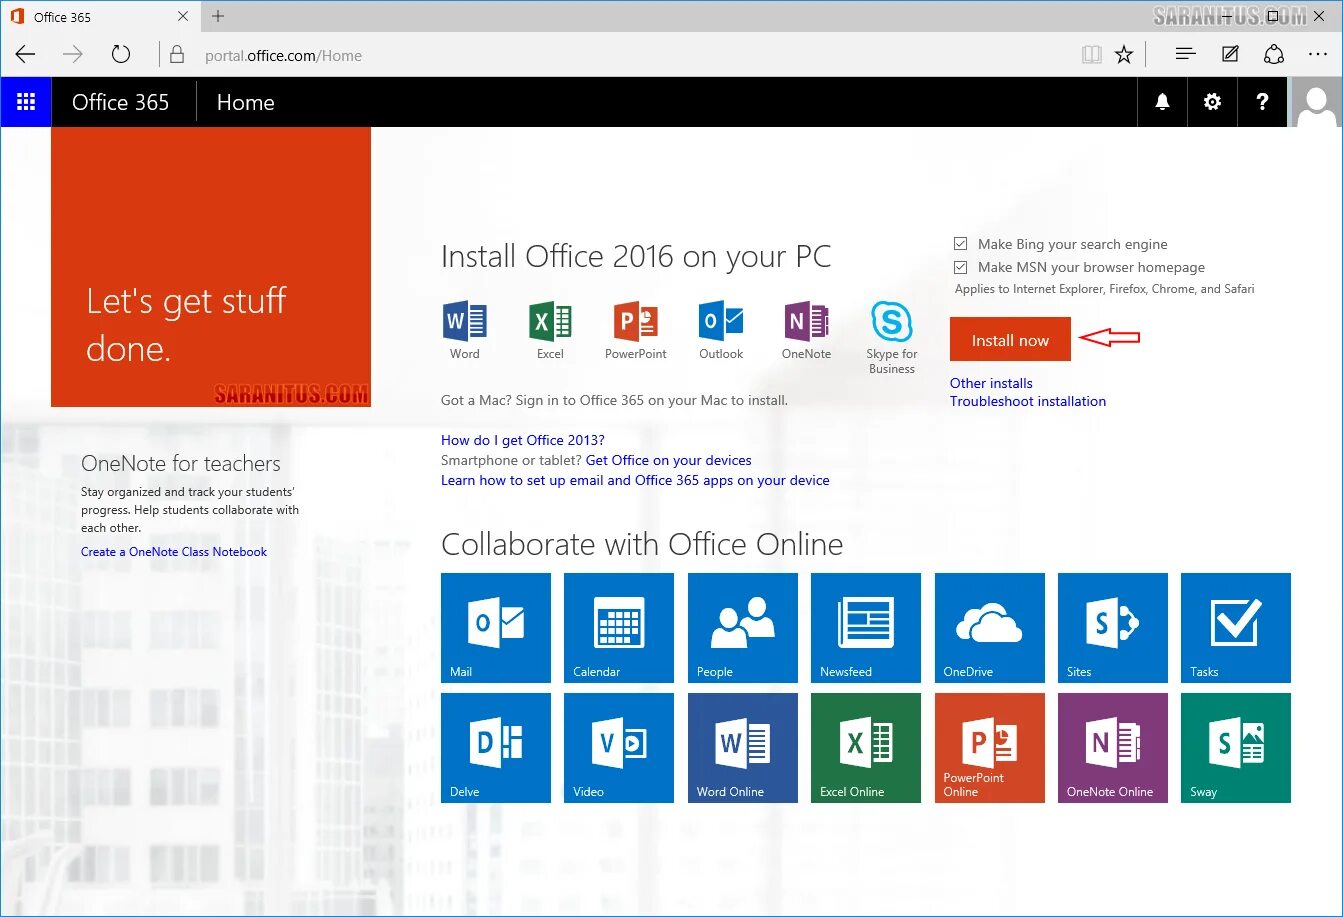Open the Mail tile

(496, 628)
